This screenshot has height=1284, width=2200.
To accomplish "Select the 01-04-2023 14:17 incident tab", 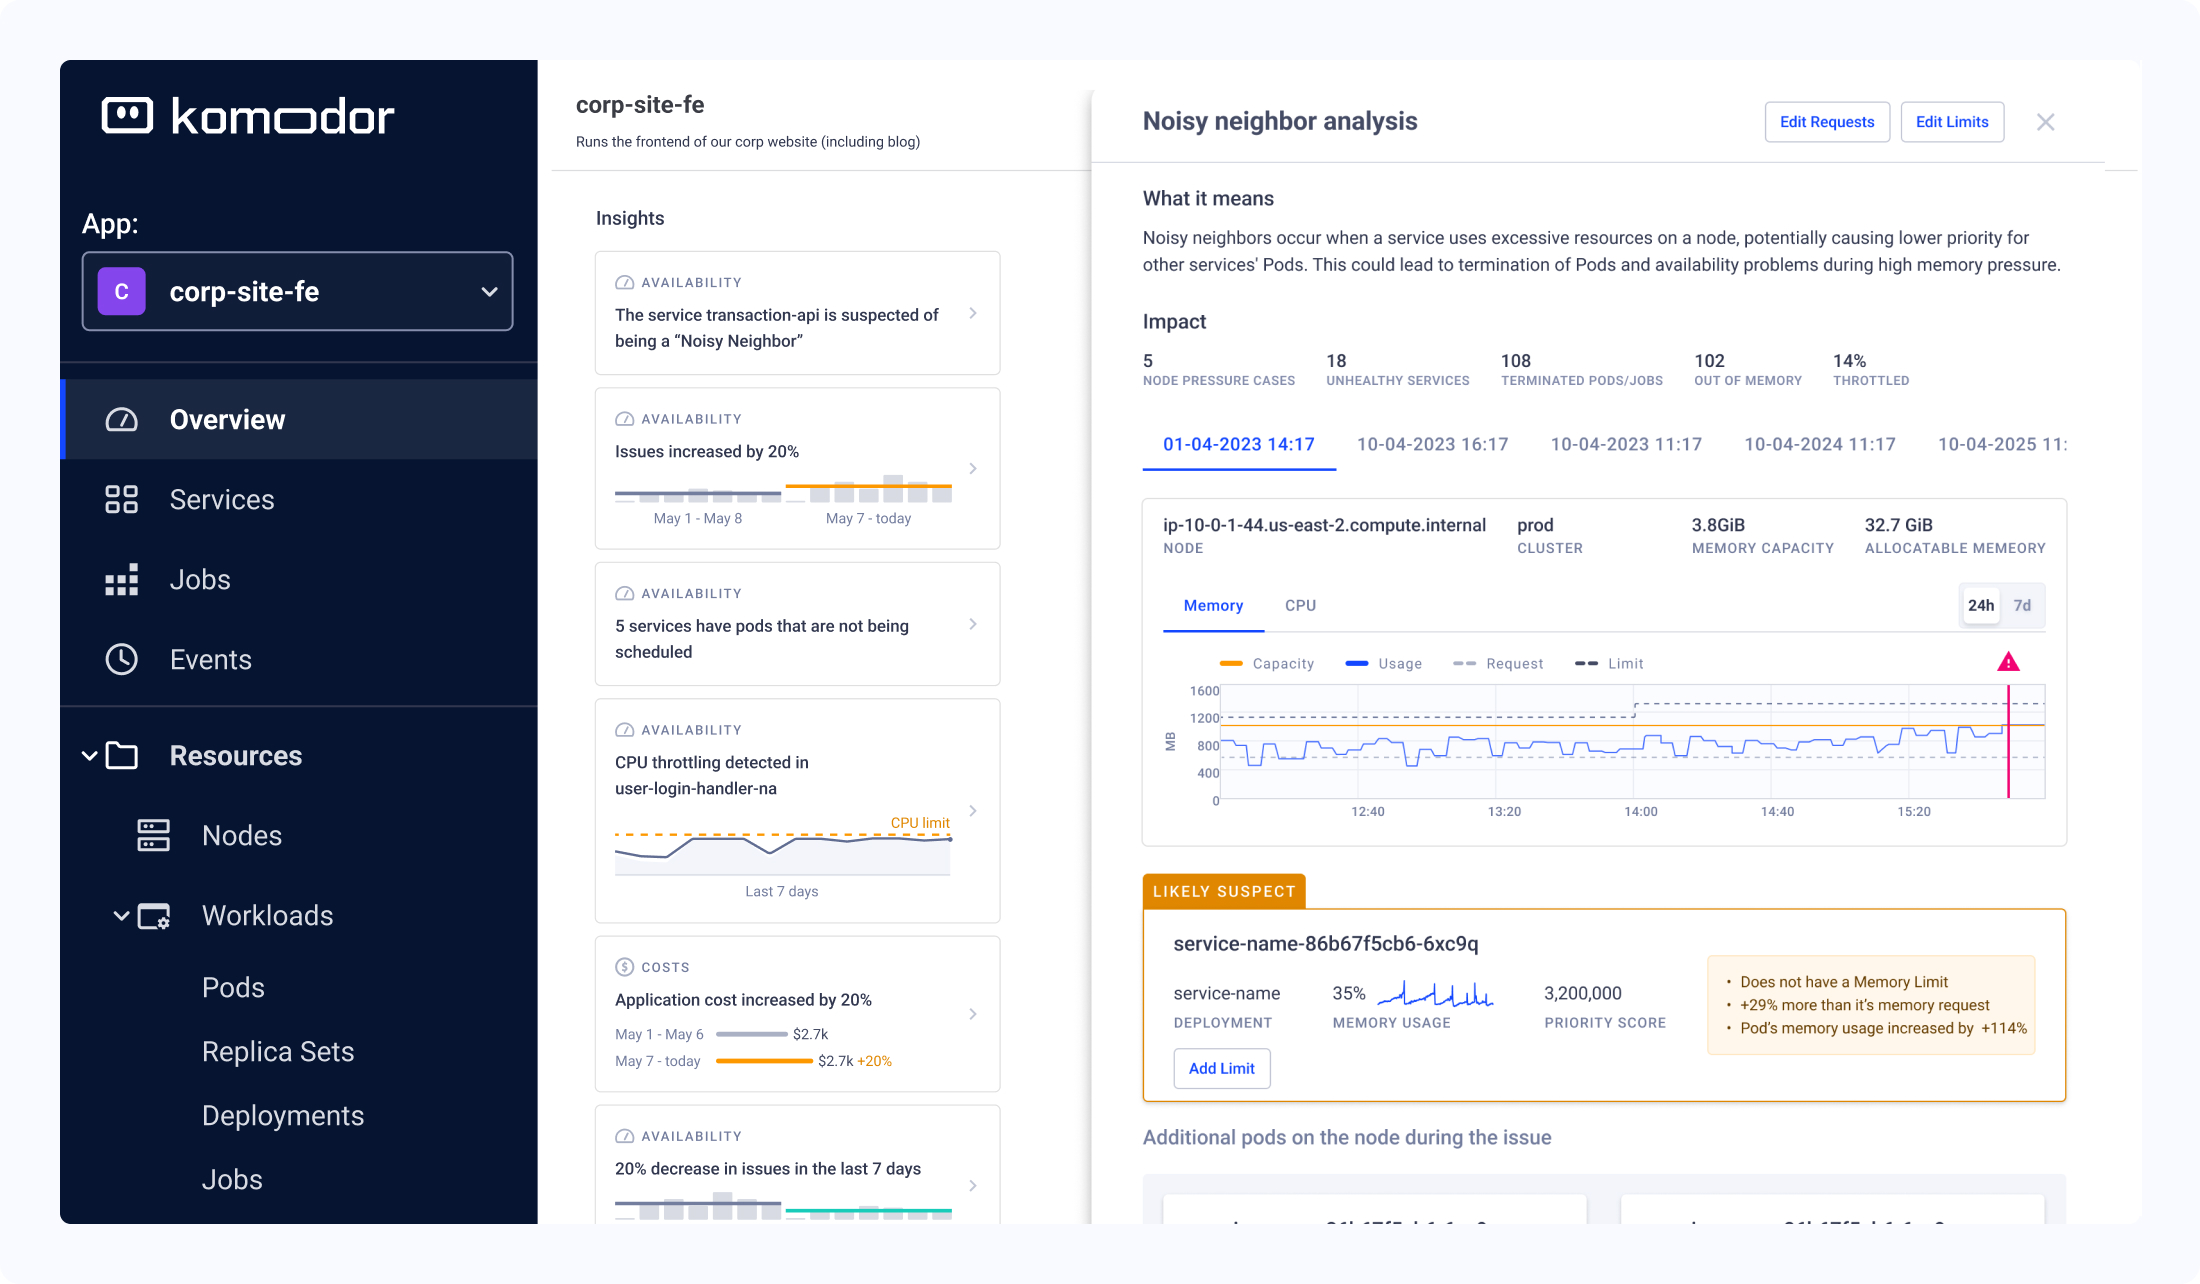I will pos(1239,445).
